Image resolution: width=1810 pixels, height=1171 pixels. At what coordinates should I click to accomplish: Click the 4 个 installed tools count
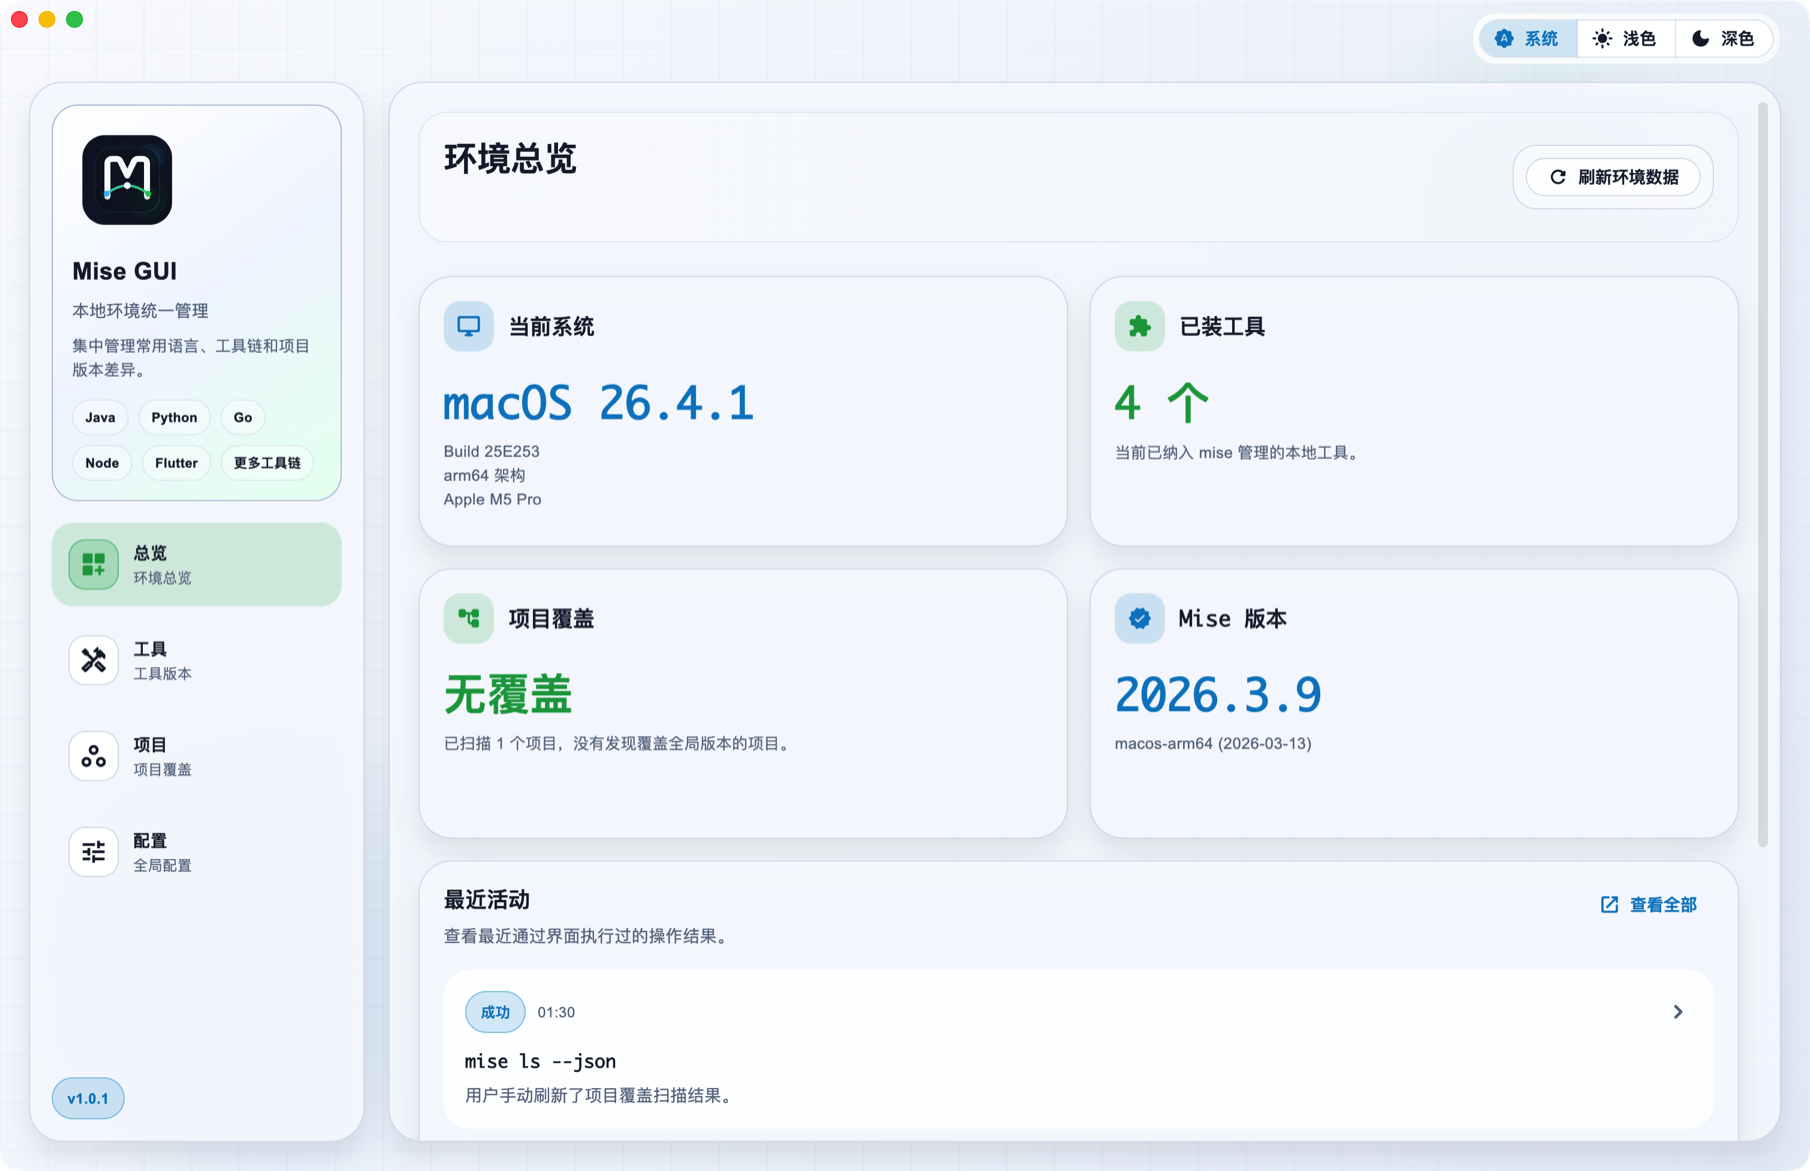point(1162,403)
